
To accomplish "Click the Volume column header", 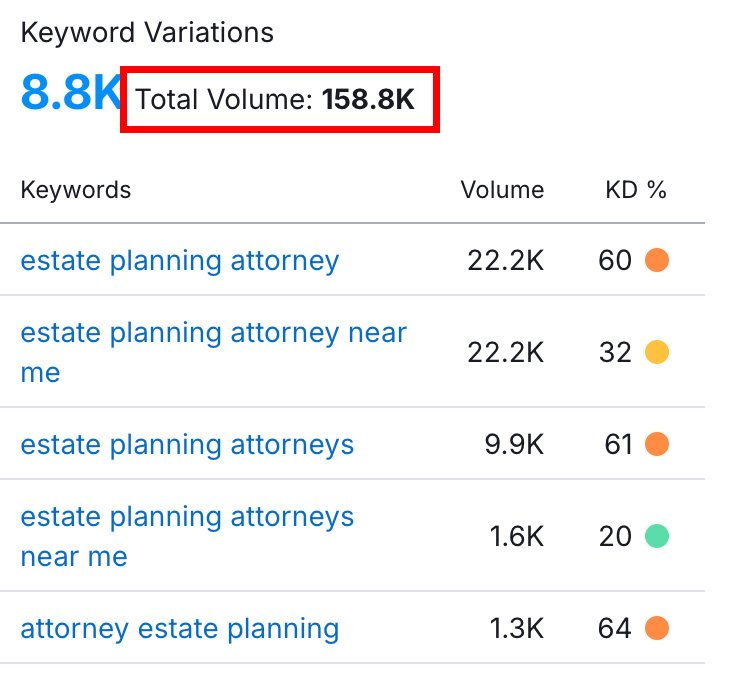I will tap(502, 190).
